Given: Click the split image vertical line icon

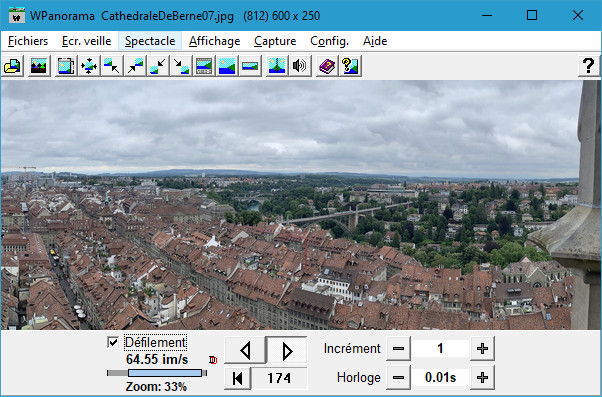Looking at the screenshot, I should (x=277, y=66).
